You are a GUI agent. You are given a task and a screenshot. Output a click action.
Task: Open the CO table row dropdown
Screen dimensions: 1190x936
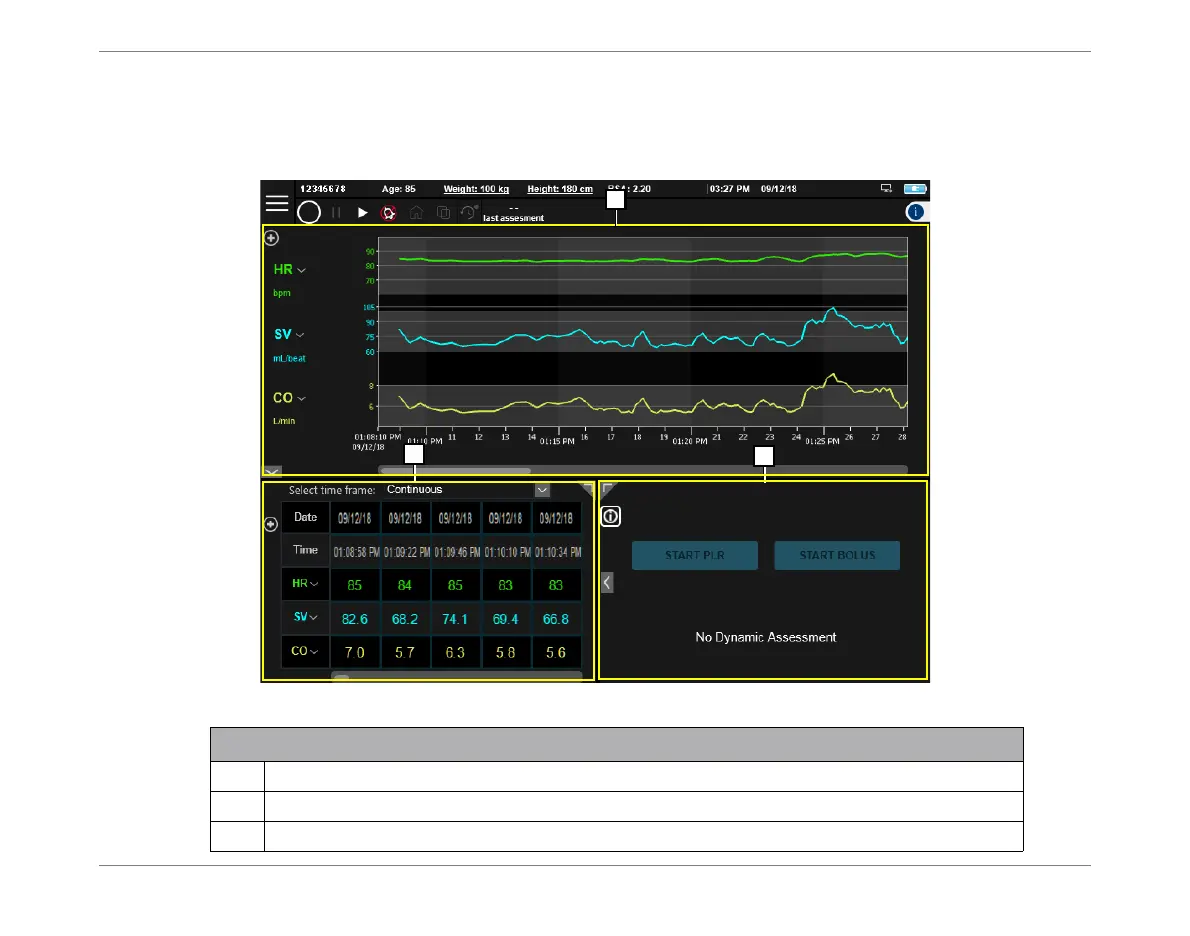point(313,652)
